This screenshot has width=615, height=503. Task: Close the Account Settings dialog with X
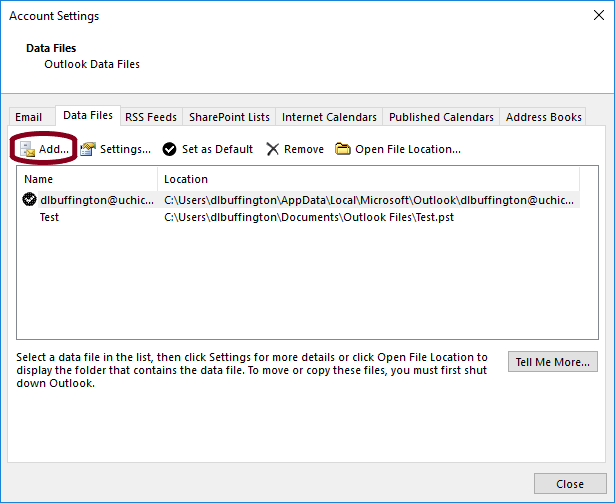(x=599, y=15)
